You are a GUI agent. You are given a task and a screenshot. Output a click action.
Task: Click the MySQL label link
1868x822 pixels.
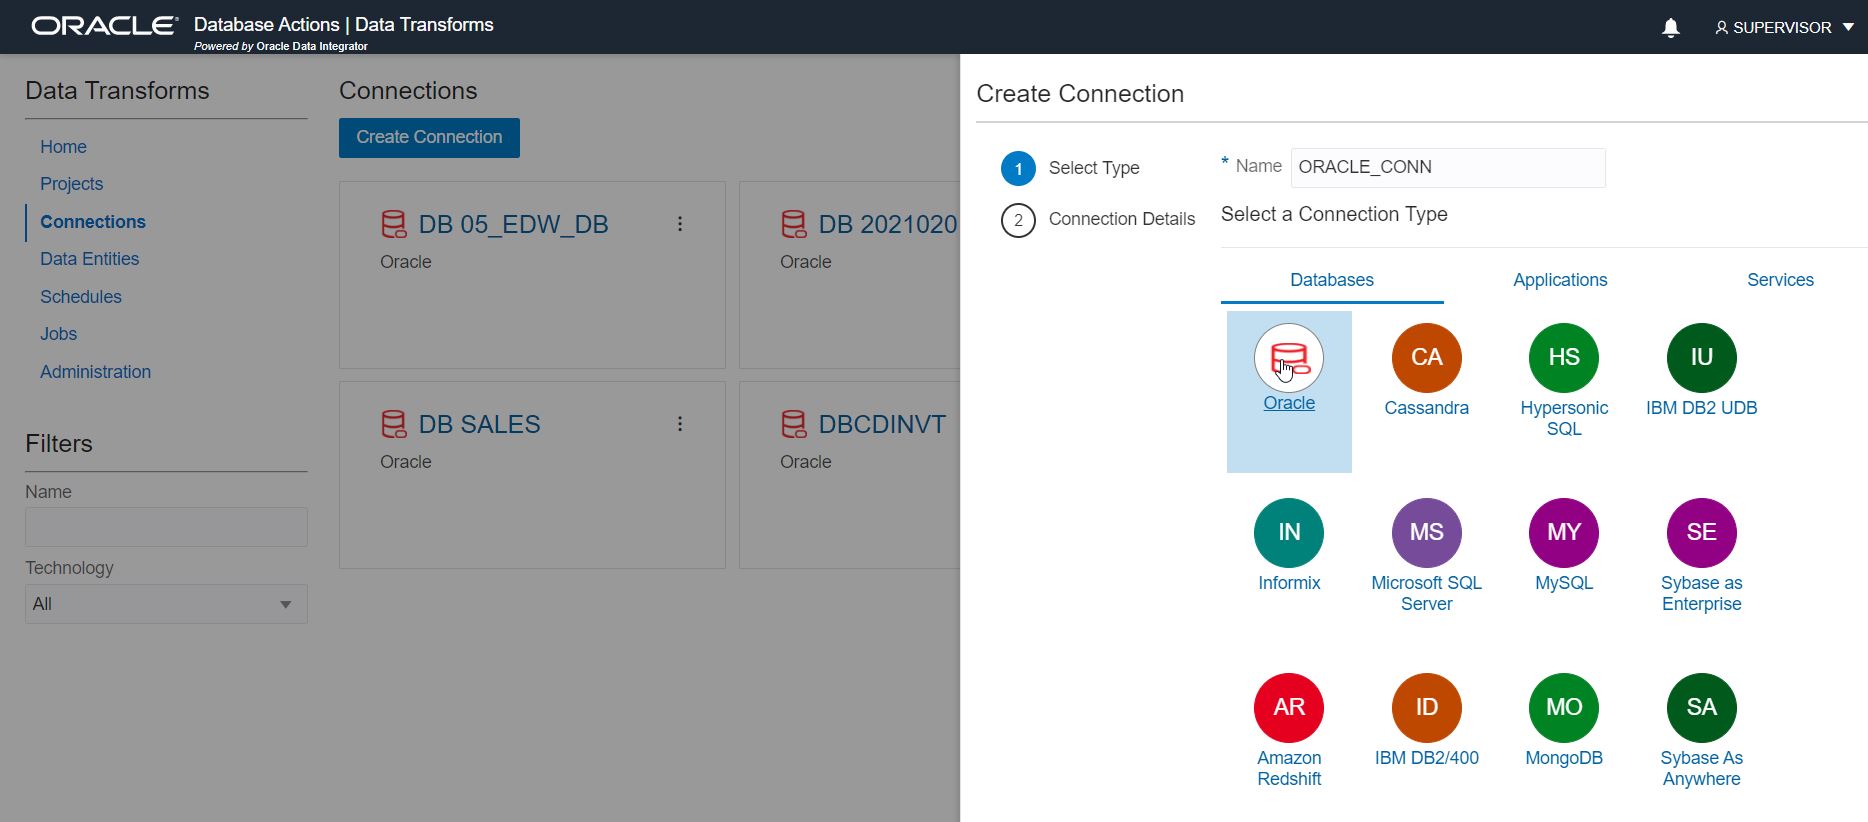point(1564,583)
